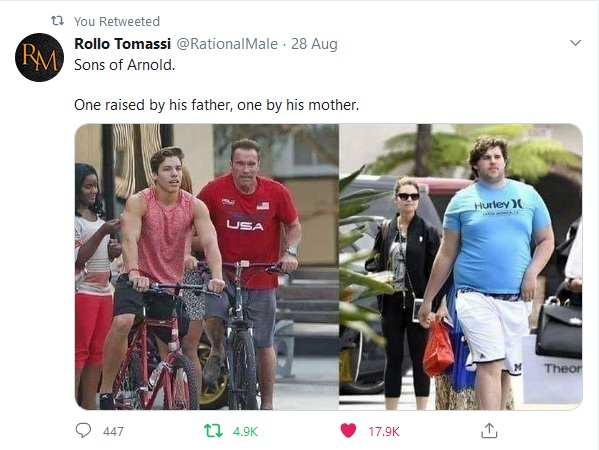The height and width of the screenshot is (450, 599).
Task: Click the 447 replies count
Action: pos(113,432)
